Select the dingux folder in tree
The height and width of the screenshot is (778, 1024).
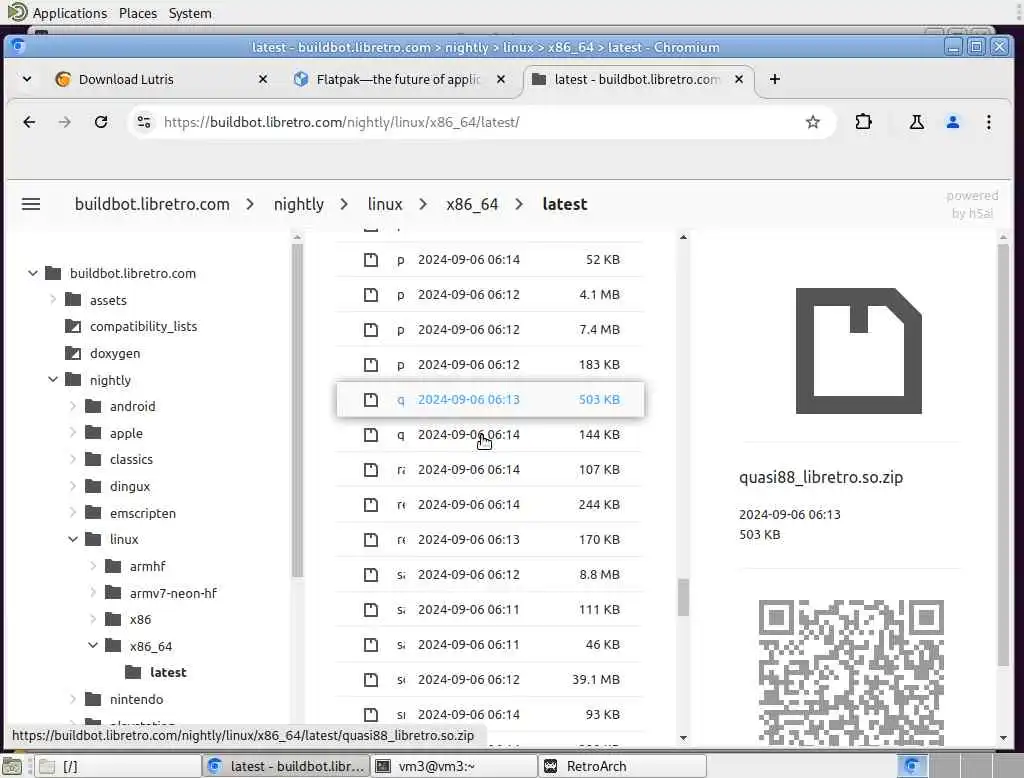click(x=130, y=486)
